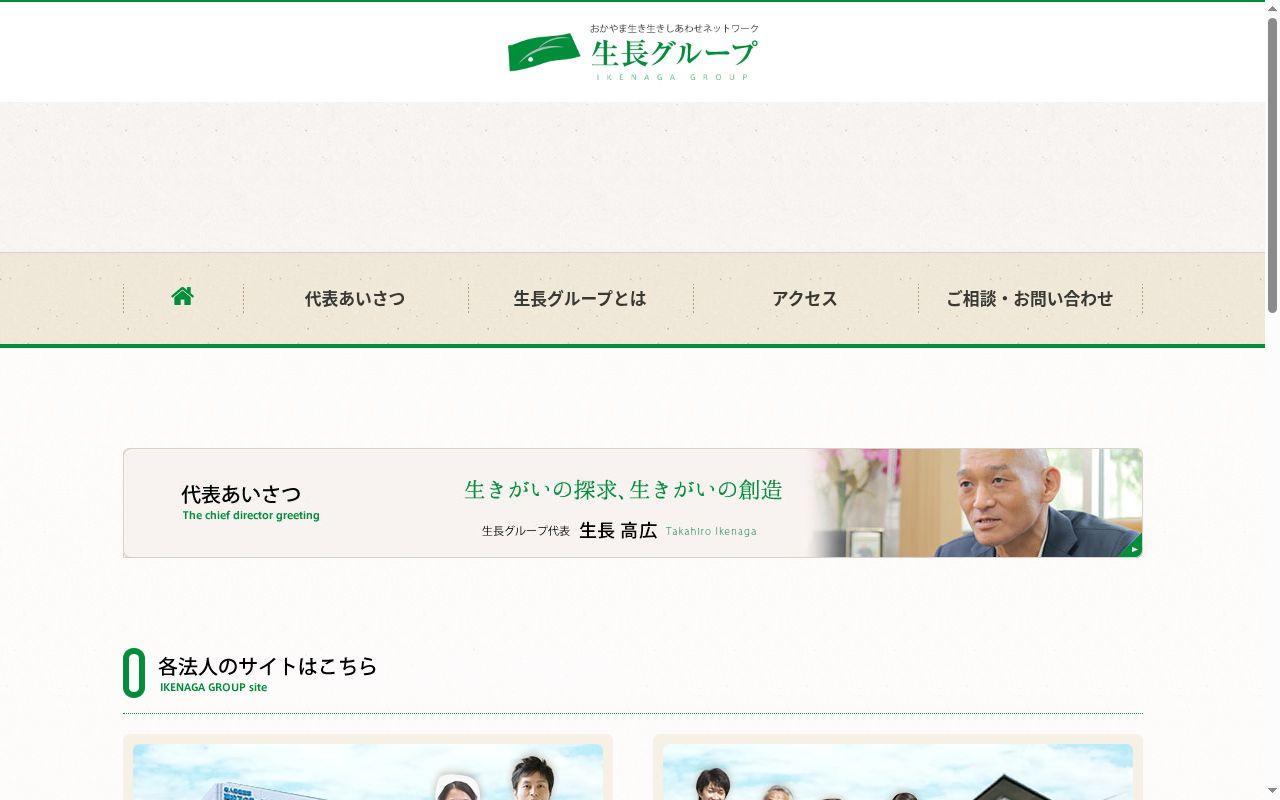Viewport: 1280px width, 800px height.
Task: Click the Takahiro Ikenaga romanized name
Action: (x=711, y=531)
